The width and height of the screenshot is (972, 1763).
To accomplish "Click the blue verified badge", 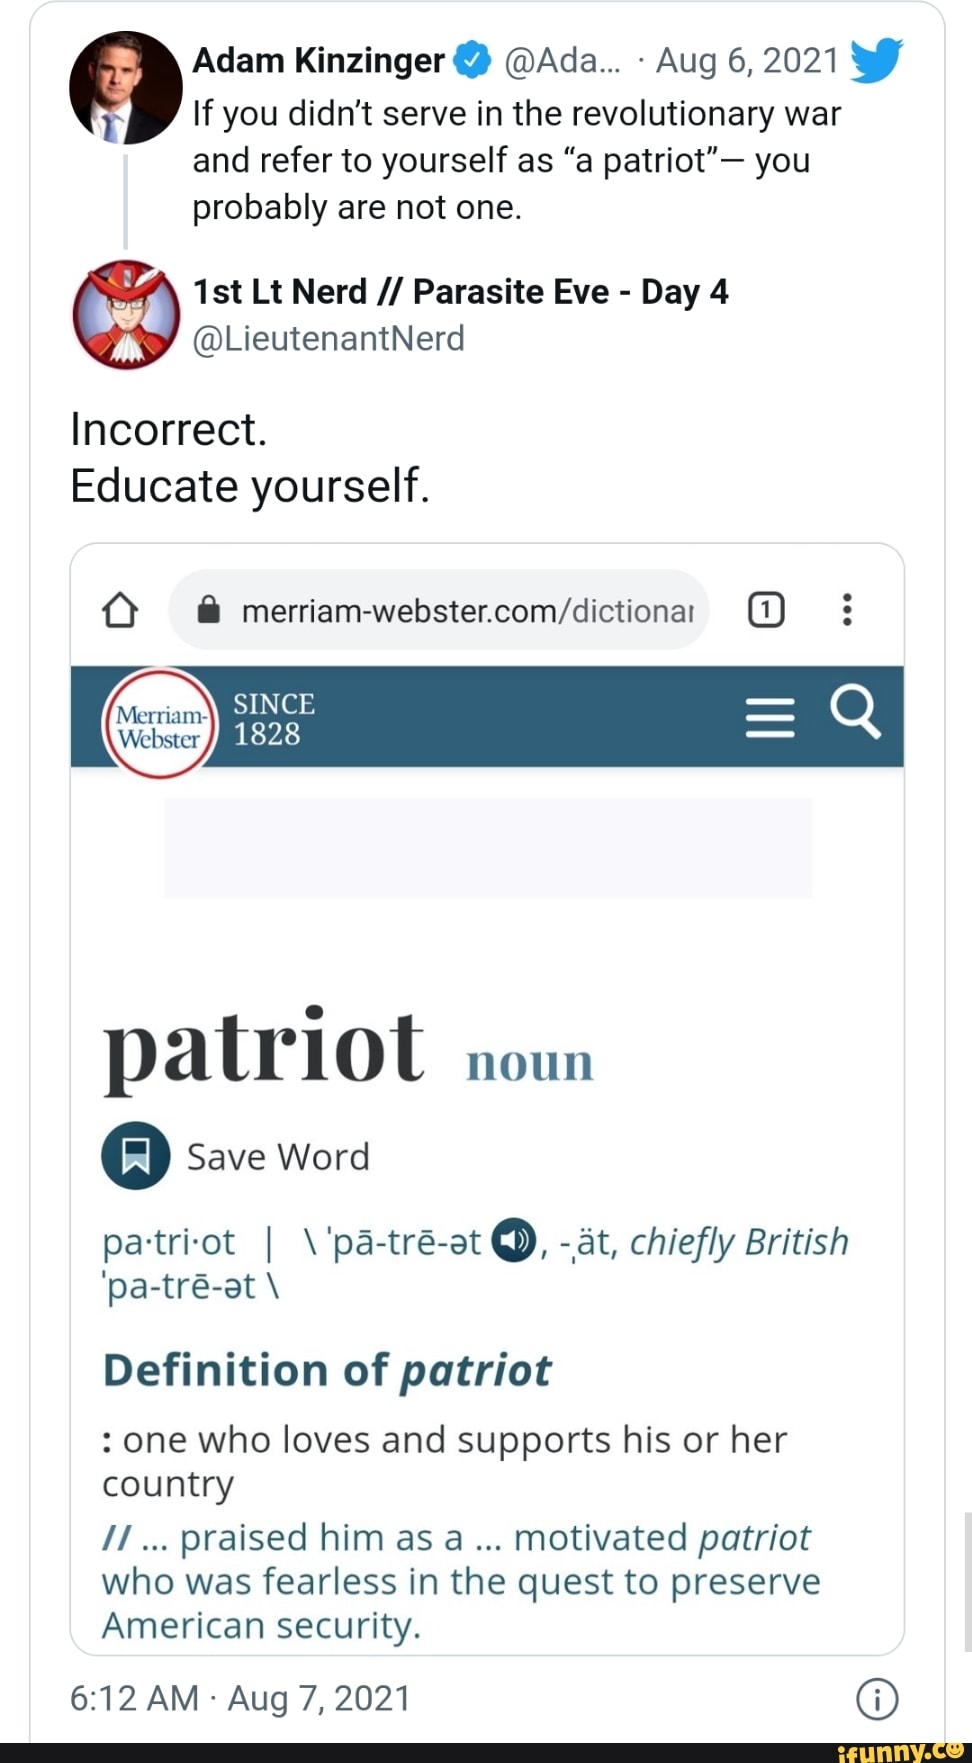I will point(472,61).
